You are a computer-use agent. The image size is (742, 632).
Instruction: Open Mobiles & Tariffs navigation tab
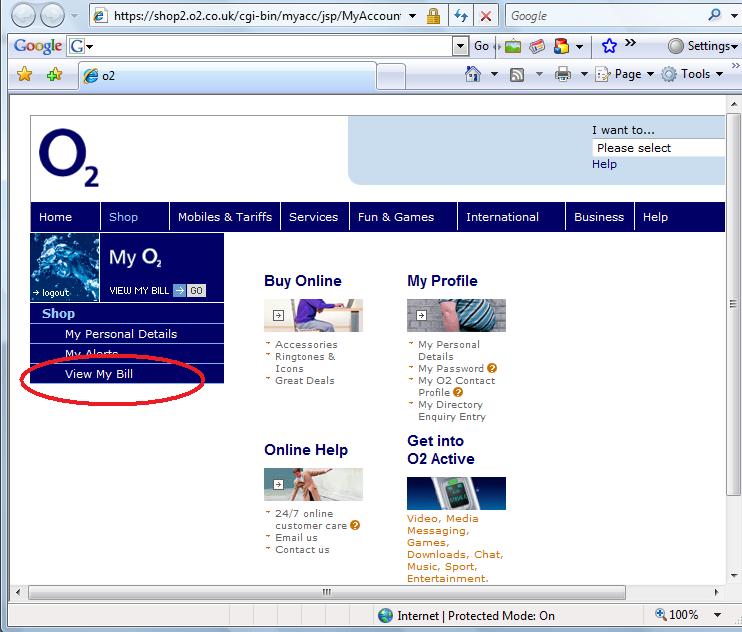[225, 217]
